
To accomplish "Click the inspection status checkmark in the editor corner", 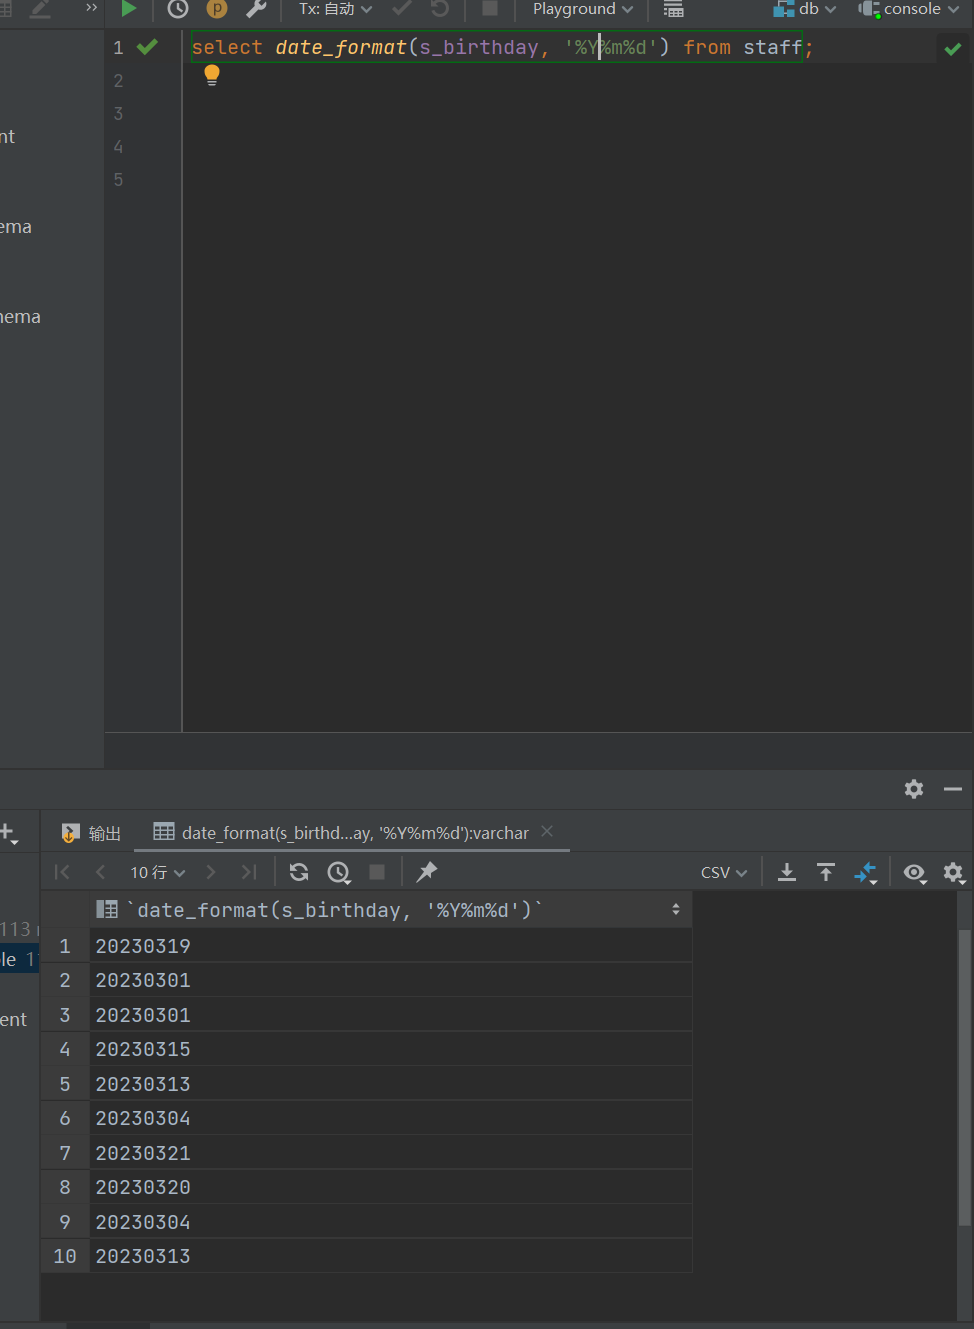I will pyautogui.click(x=953, y=48).
